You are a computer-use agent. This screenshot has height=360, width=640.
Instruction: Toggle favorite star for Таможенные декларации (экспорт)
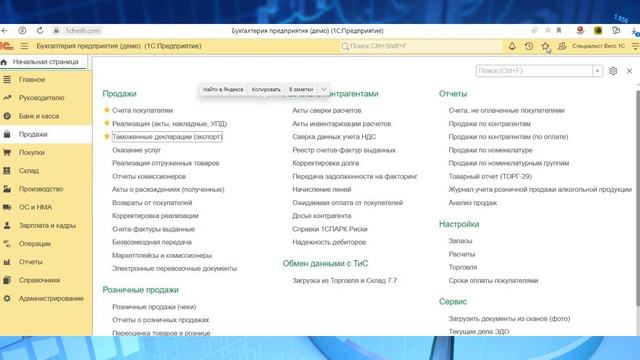[107, 137]
